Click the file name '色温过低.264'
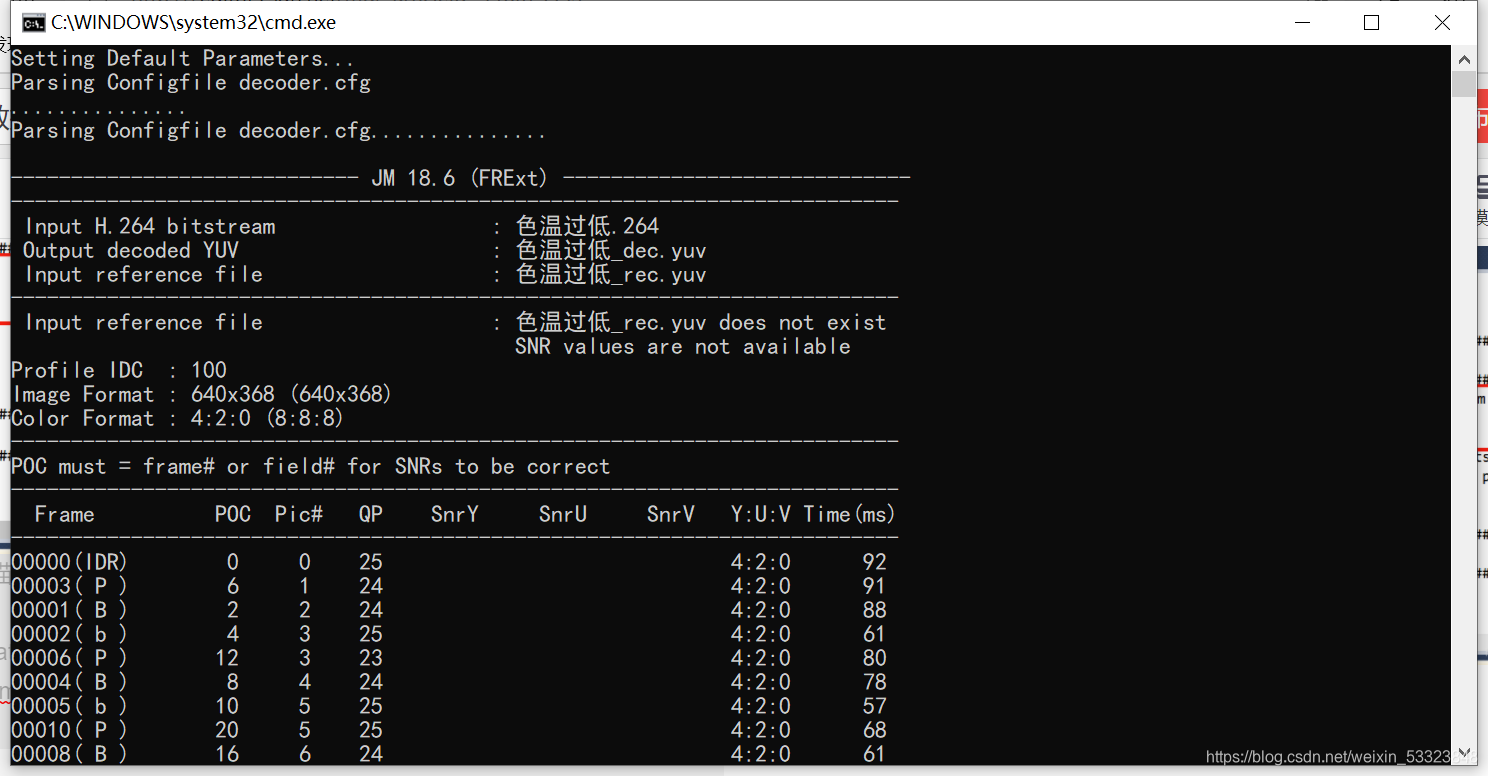 (587, 226)
